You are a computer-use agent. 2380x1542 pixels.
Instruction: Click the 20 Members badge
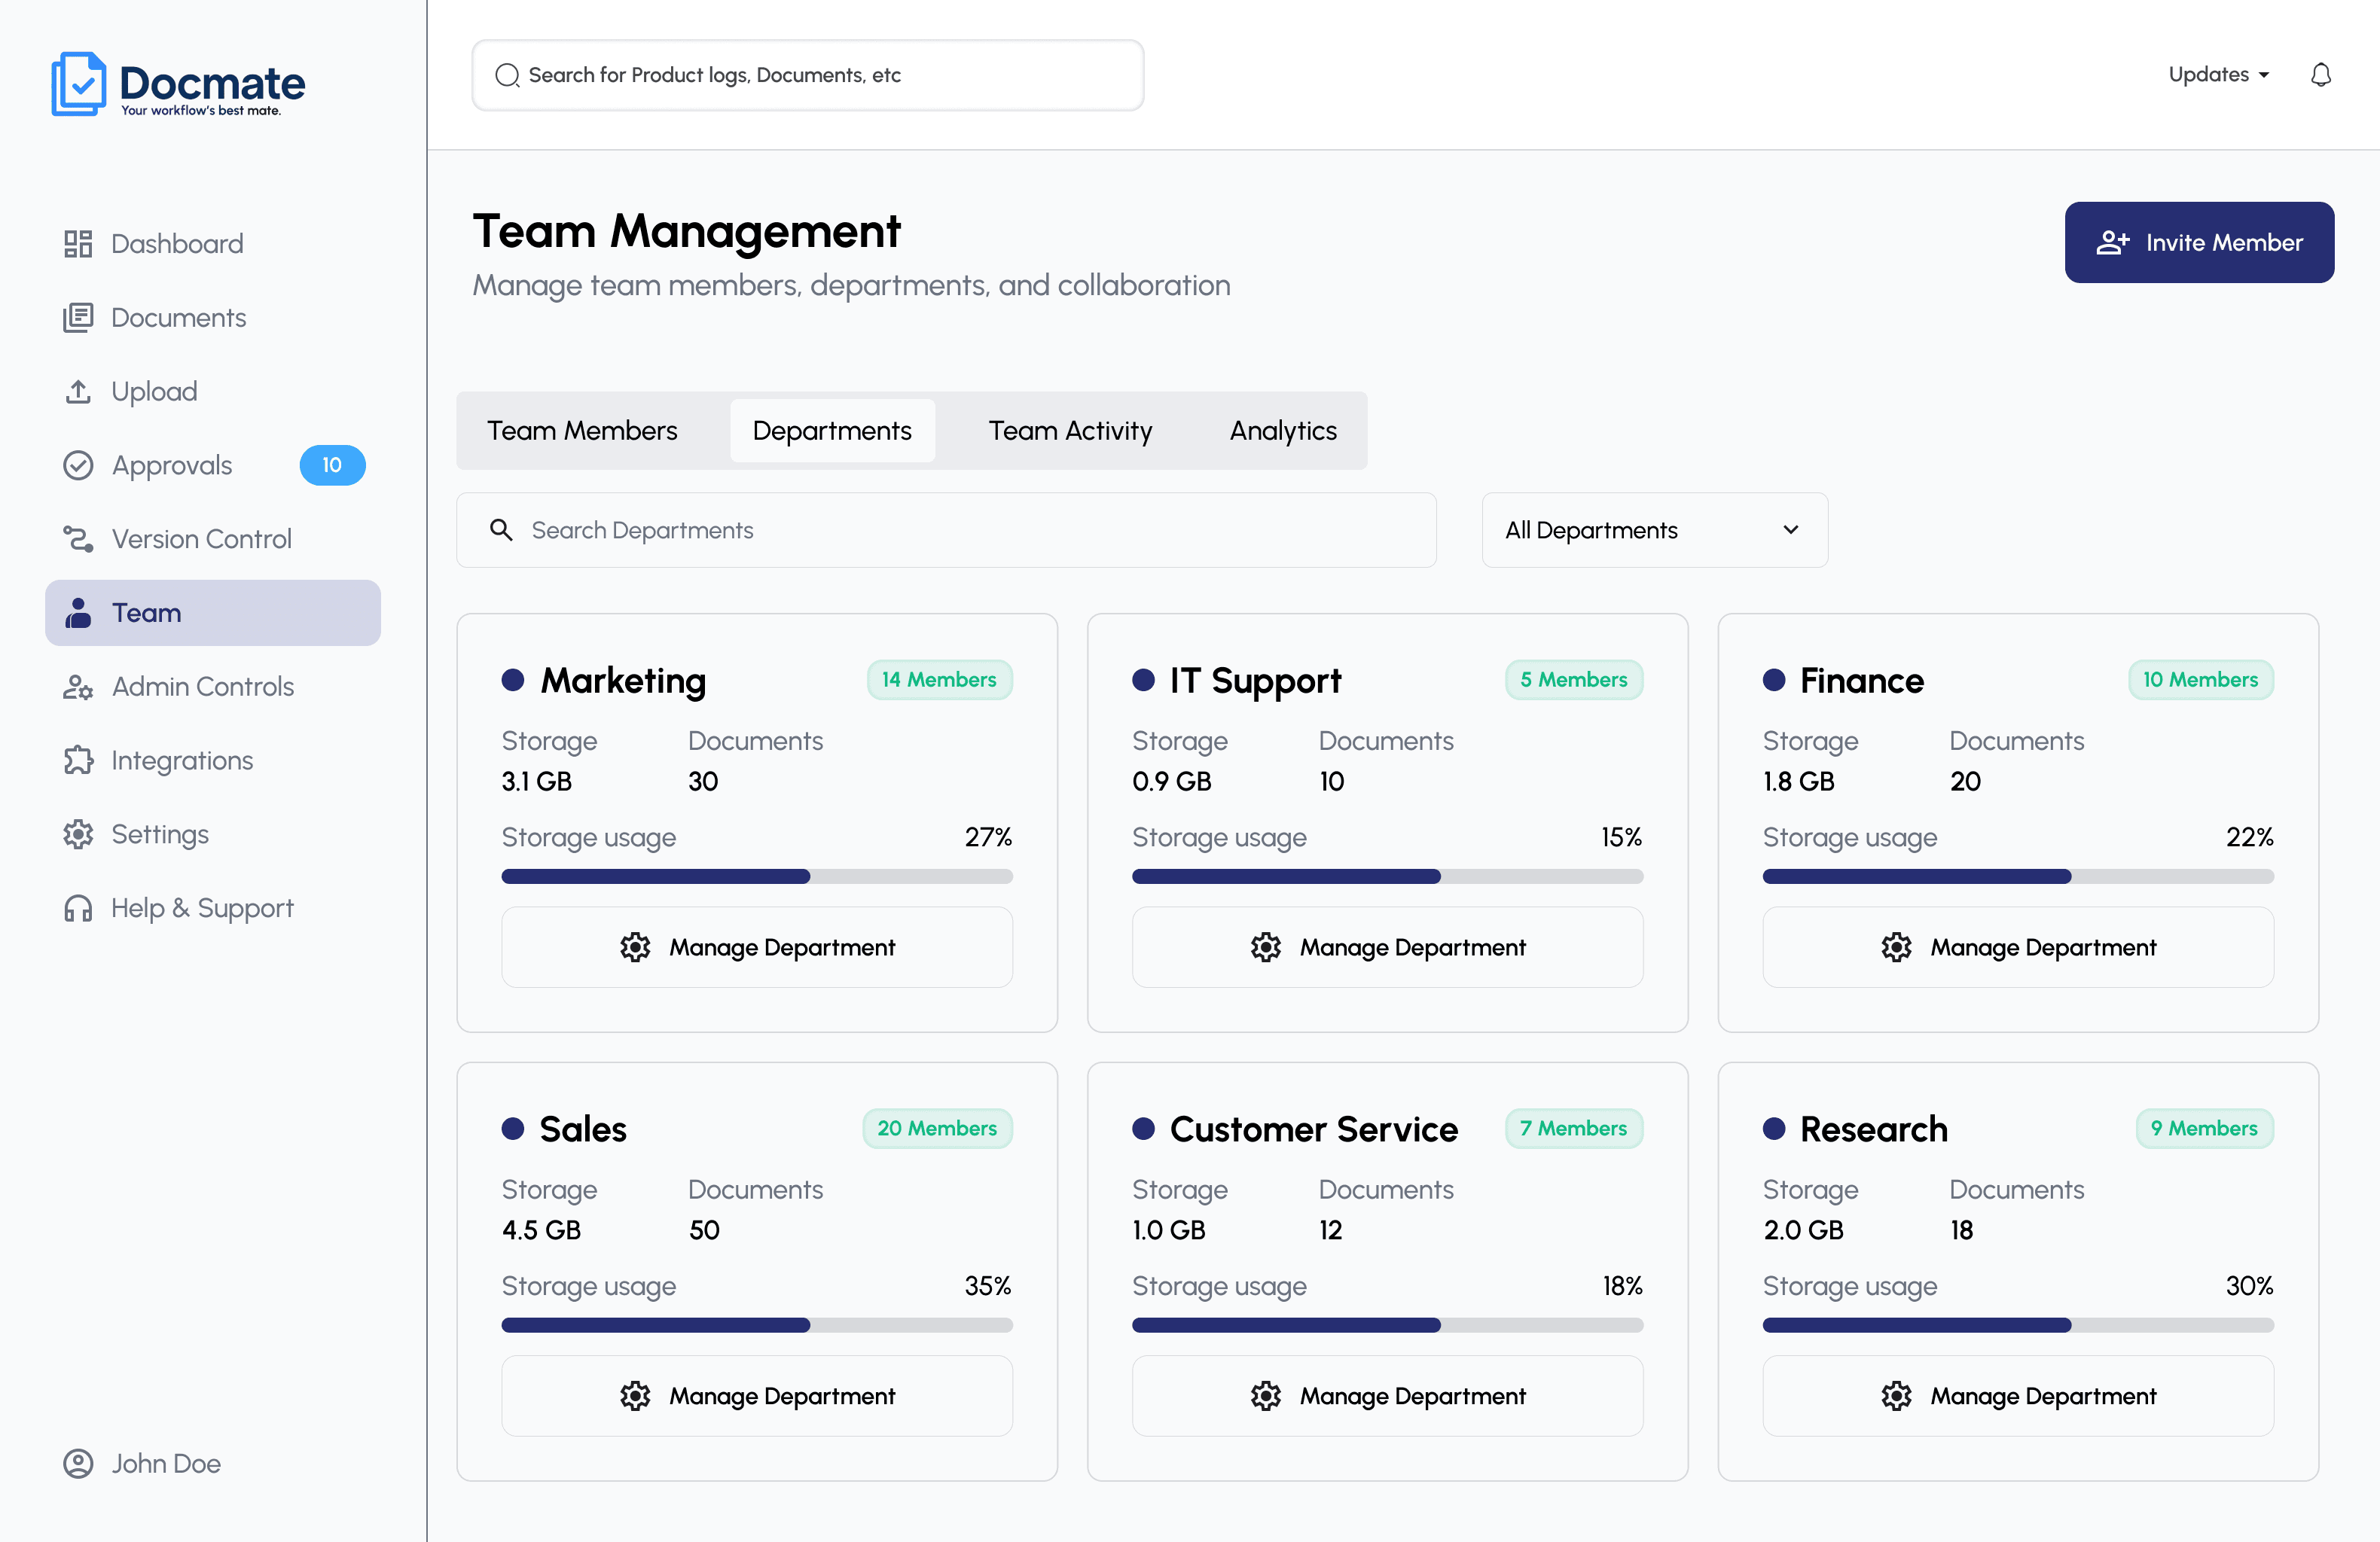tap(937, 1129)
